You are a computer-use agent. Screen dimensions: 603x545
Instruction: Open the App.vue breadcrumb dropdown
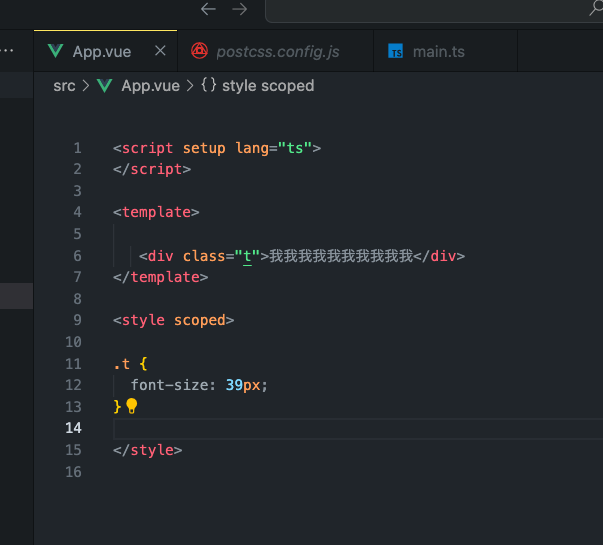point(150,86)
